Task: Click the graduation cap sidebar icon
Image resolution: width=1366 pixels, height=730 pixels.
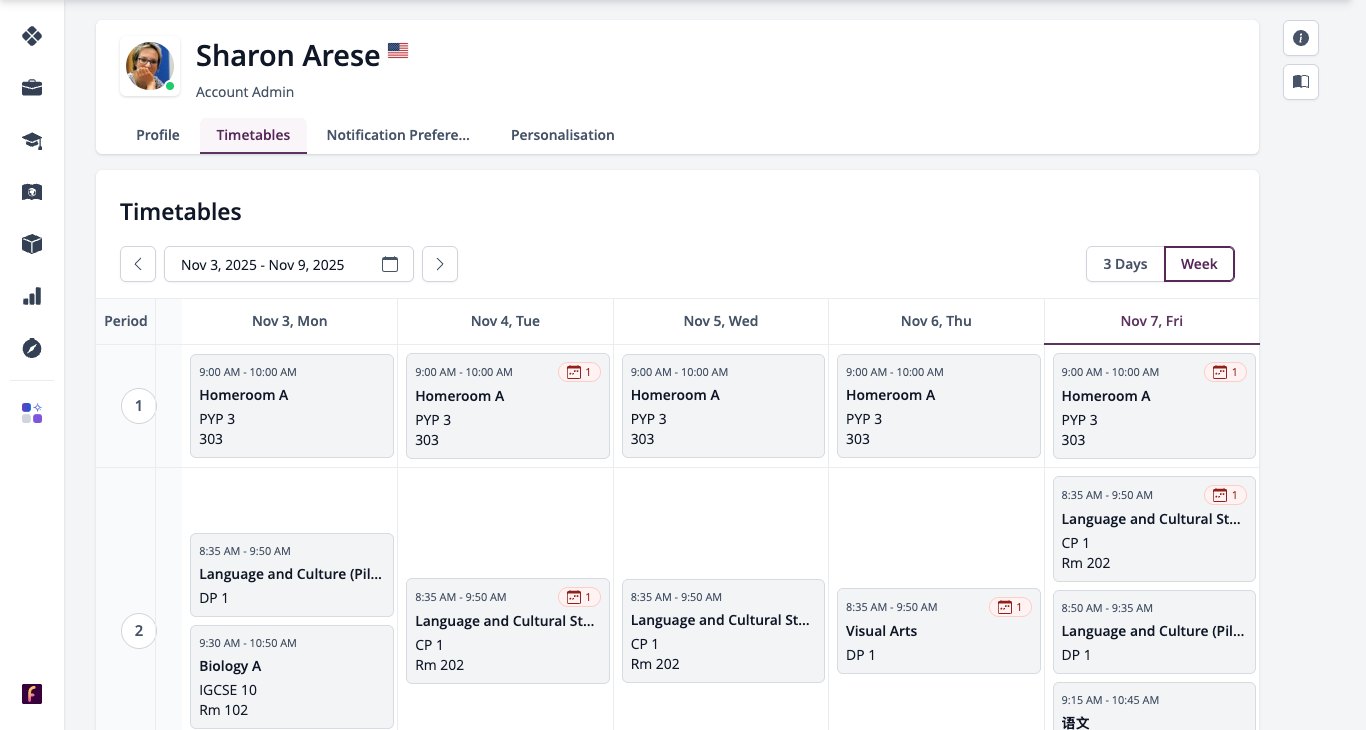Action: pyautogui.click(x=32, y=140)
